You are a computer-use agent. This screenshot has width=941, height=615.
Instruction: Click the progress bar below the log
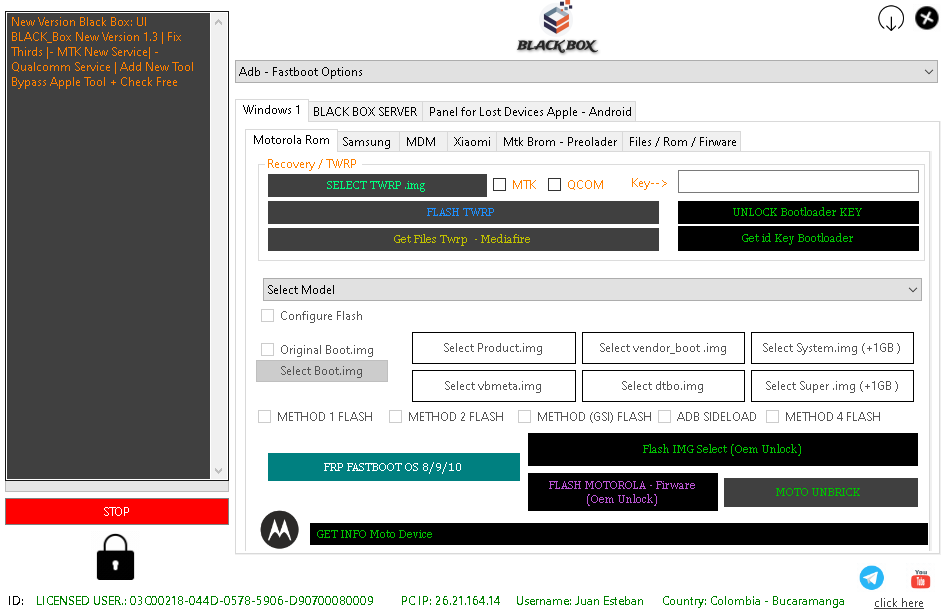pyautogui.click(x=117, y=487)
